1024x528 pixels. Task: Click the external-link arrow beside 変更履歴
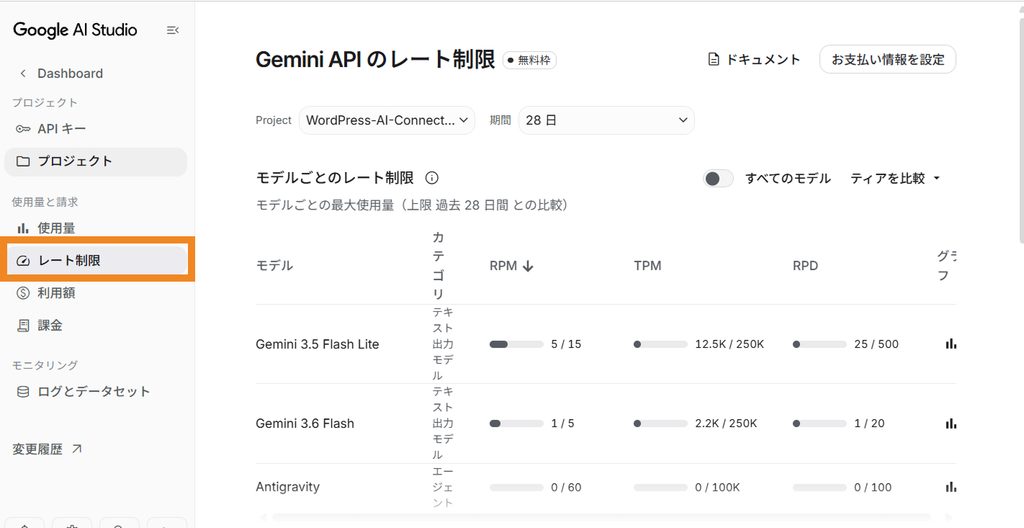76,449
